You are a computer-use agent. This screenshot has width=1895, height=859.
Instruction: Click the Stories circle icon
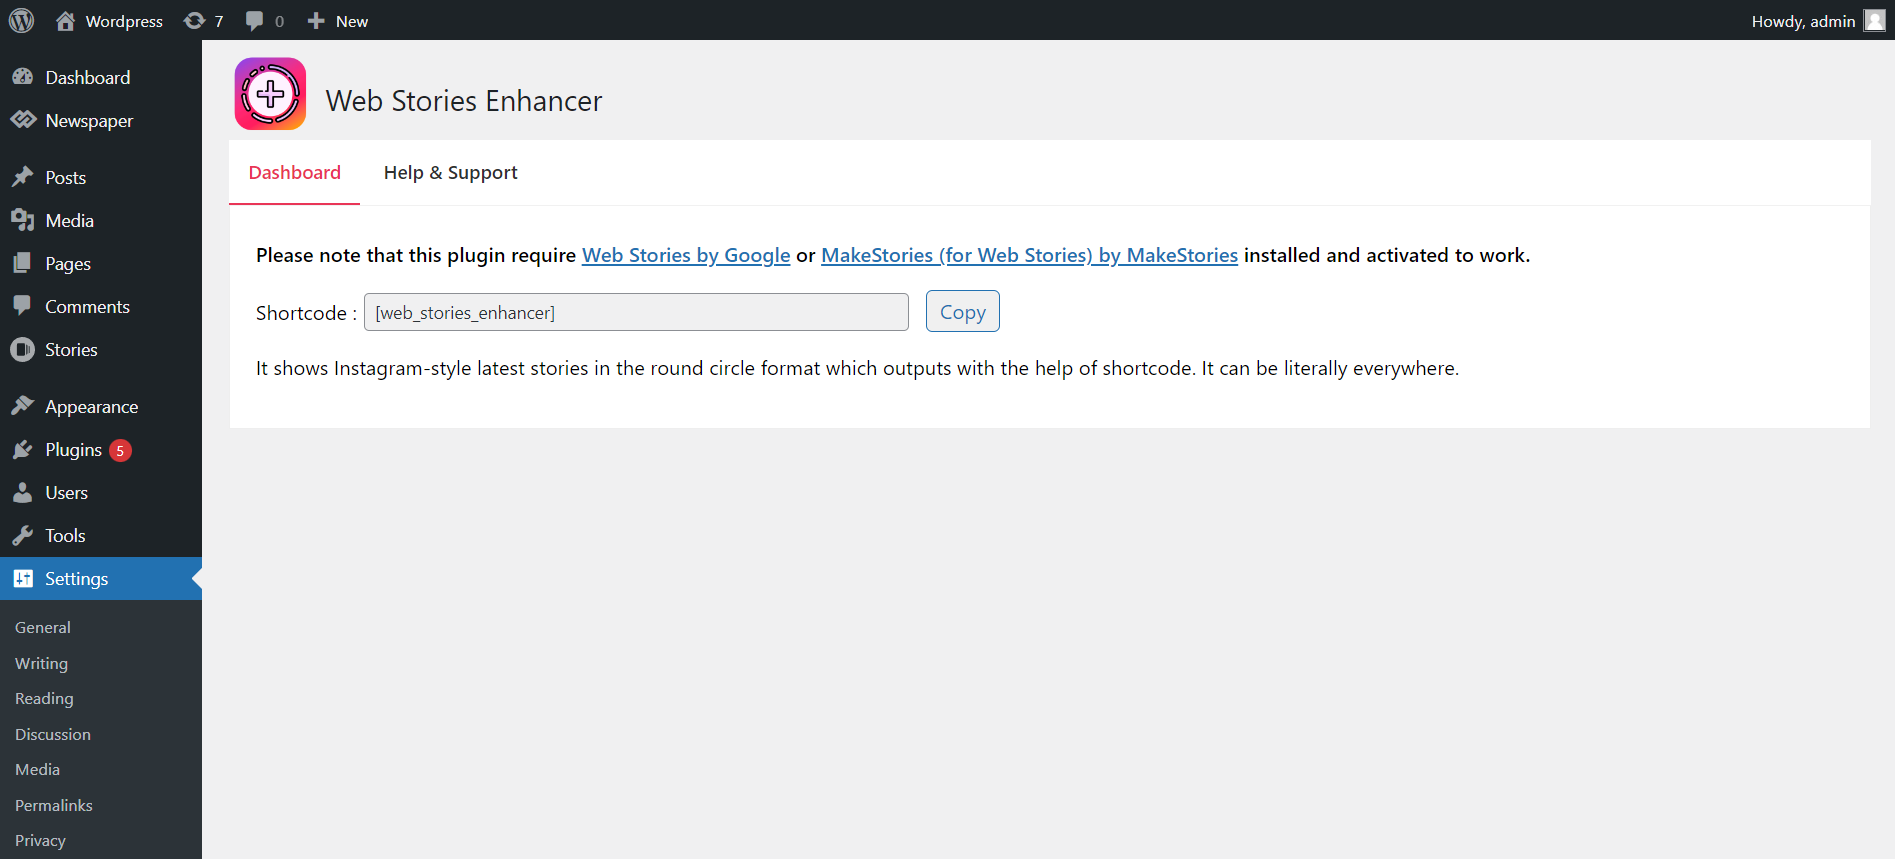click(x=23, y=349)
